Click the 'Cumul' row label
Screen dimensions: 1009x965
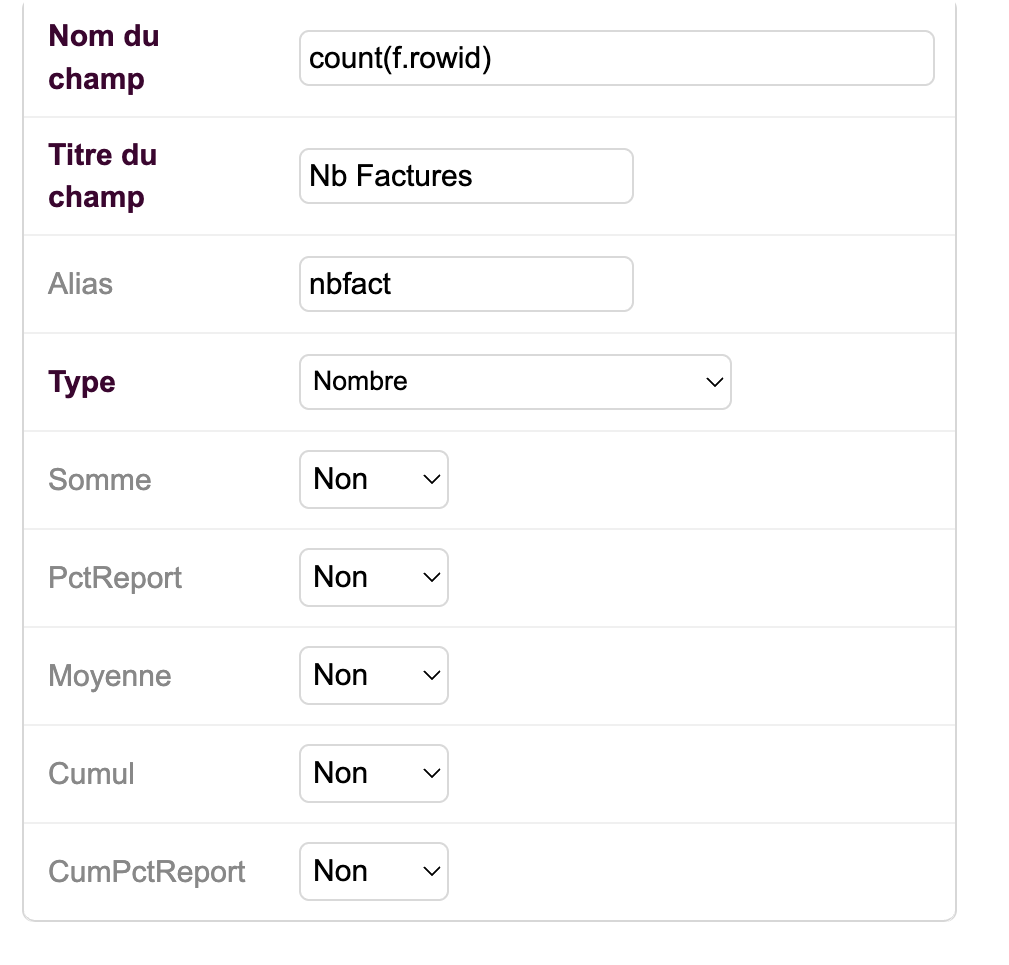91,774
